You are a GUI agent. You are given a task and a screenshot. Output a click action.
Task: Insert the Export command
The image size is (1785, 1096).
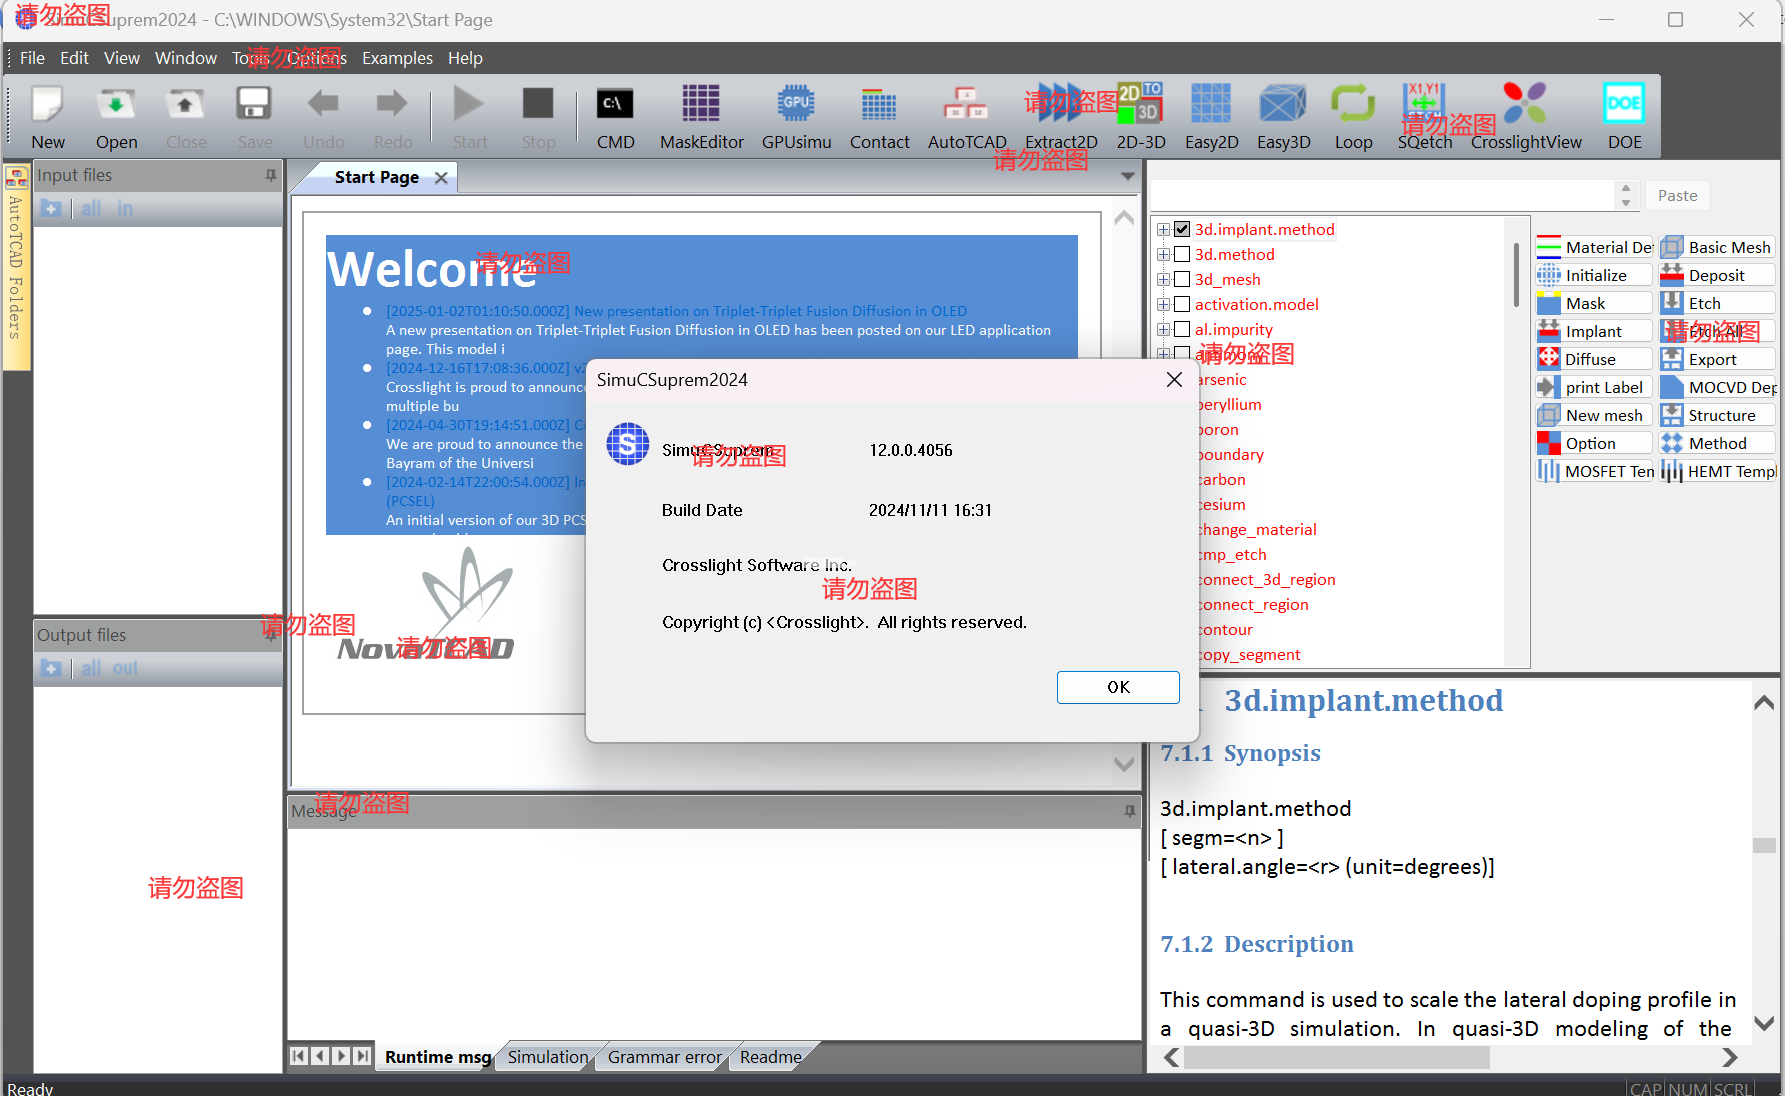pos(1717,359)
